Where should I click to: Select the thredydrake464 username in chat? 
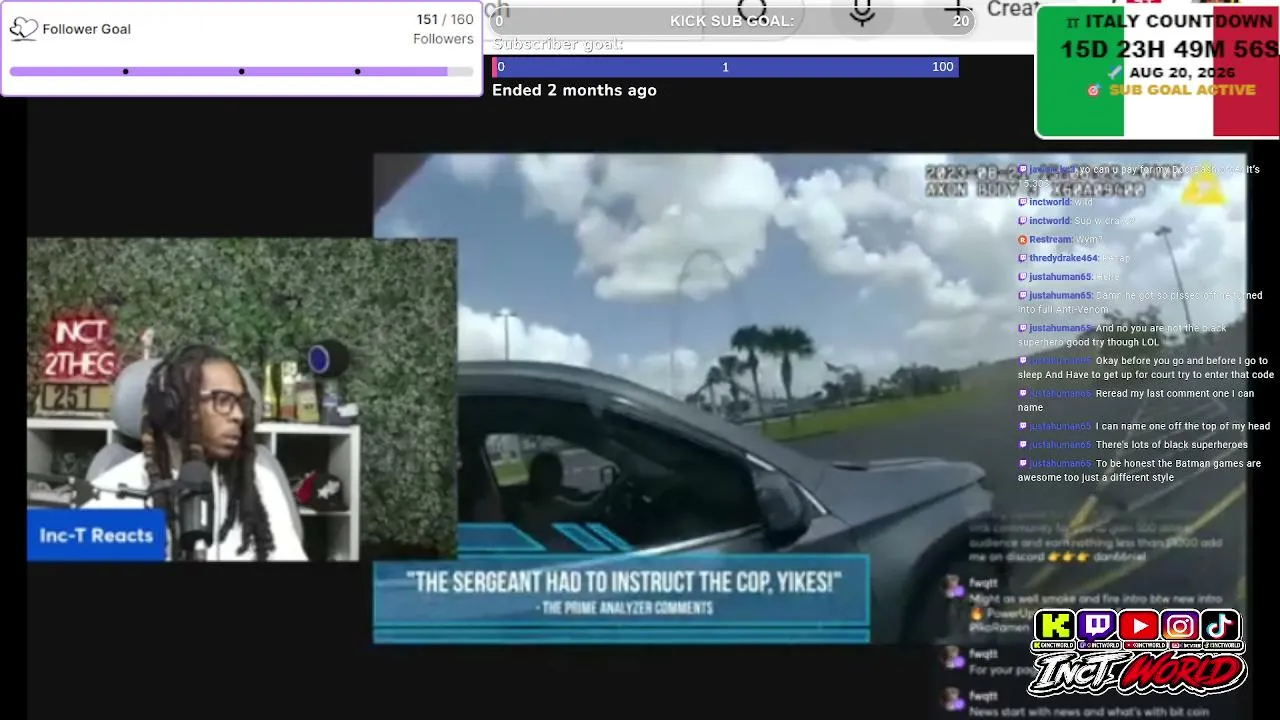(1064, 259)
